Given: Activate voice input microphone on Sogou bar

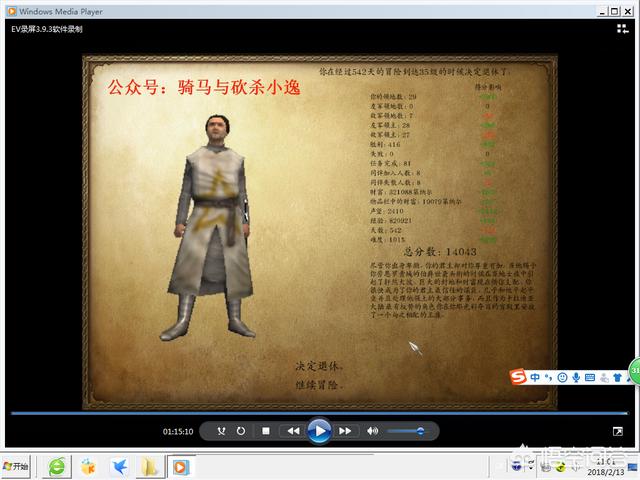Looking at the screenshot, I should pos(576,378).
